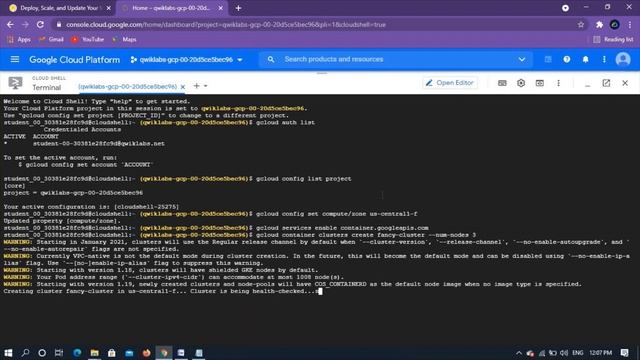Screen dimensions: 640x360
Task: Click the Open Editor button
Action: pos(450,83)
